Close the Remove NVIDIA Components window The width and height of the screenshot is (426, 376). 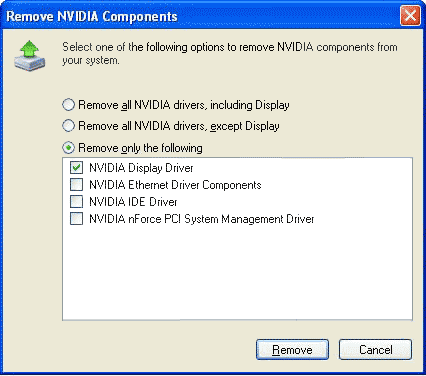pos(410,16)
